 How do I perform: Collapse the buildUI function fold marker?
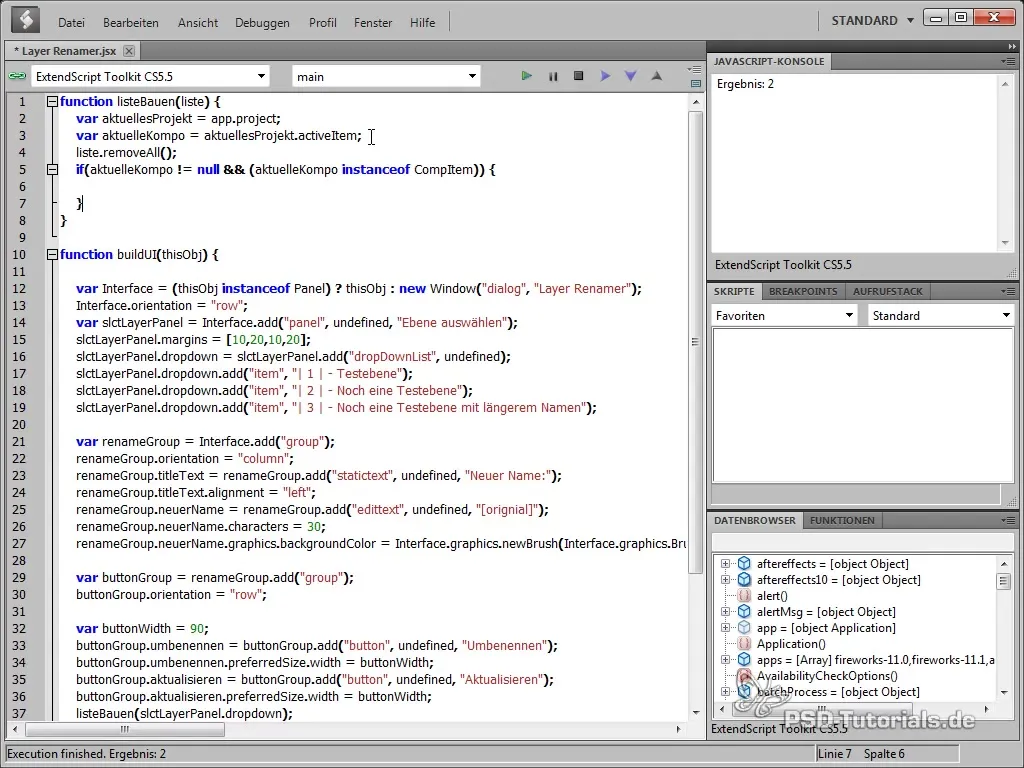52,255
